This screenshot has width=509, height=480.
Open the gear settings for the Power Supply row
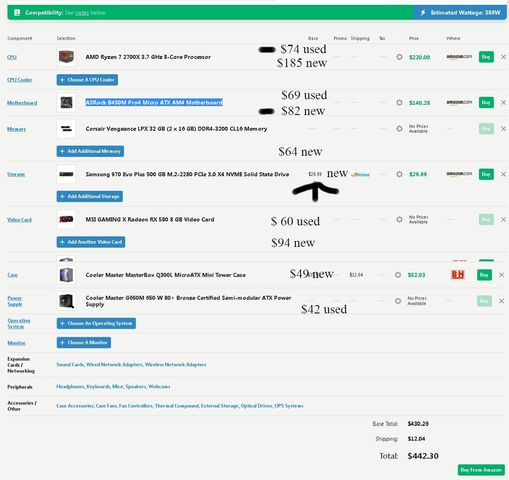coord(398,301)
